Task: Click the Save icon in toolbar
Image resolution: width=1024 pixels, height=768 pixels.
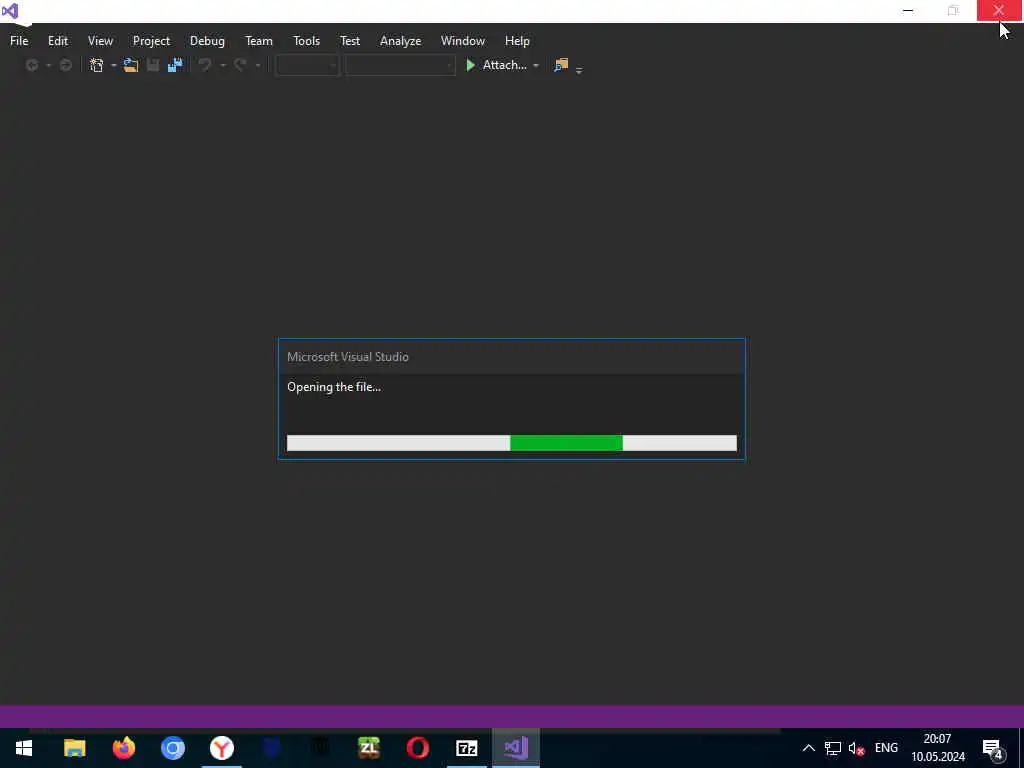Action: point(153,65)
